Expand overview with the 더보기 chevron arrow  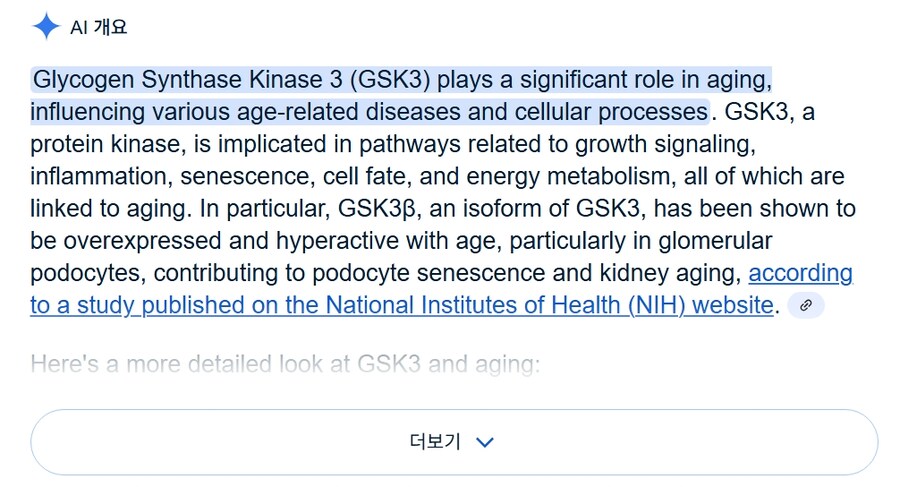click(485, 442)
